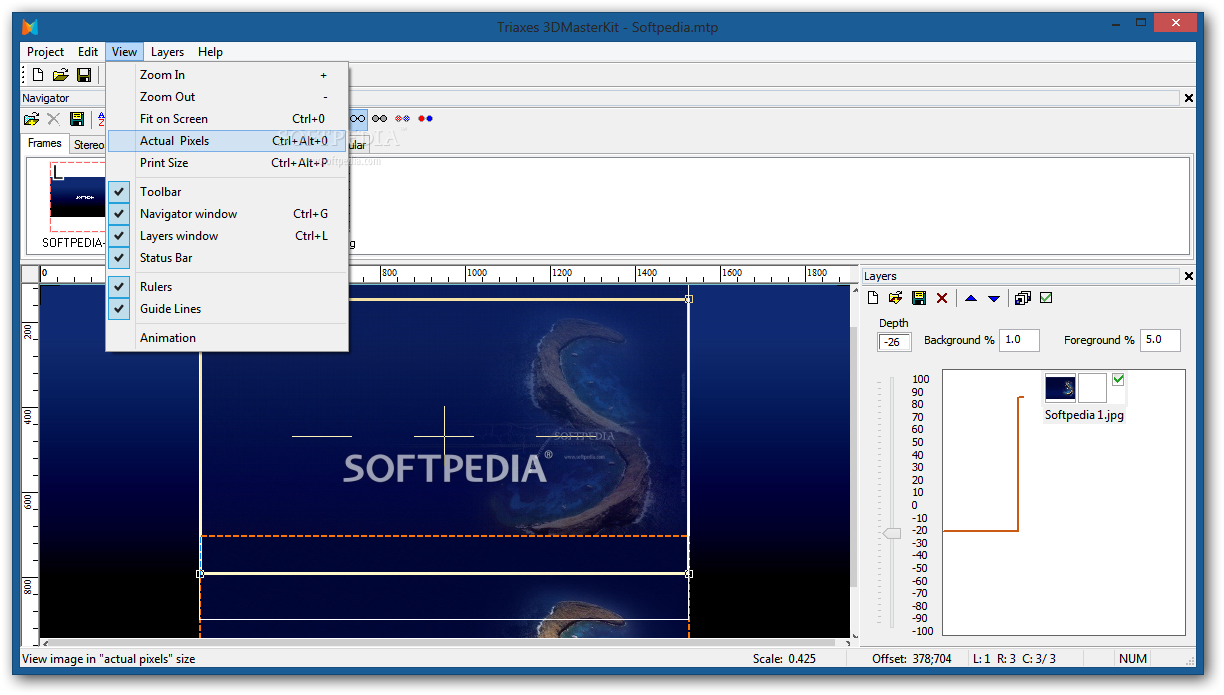Click the Foreground % input field
The height and width of the screenshot is (695, 1224).
[x=1160, y=340]
